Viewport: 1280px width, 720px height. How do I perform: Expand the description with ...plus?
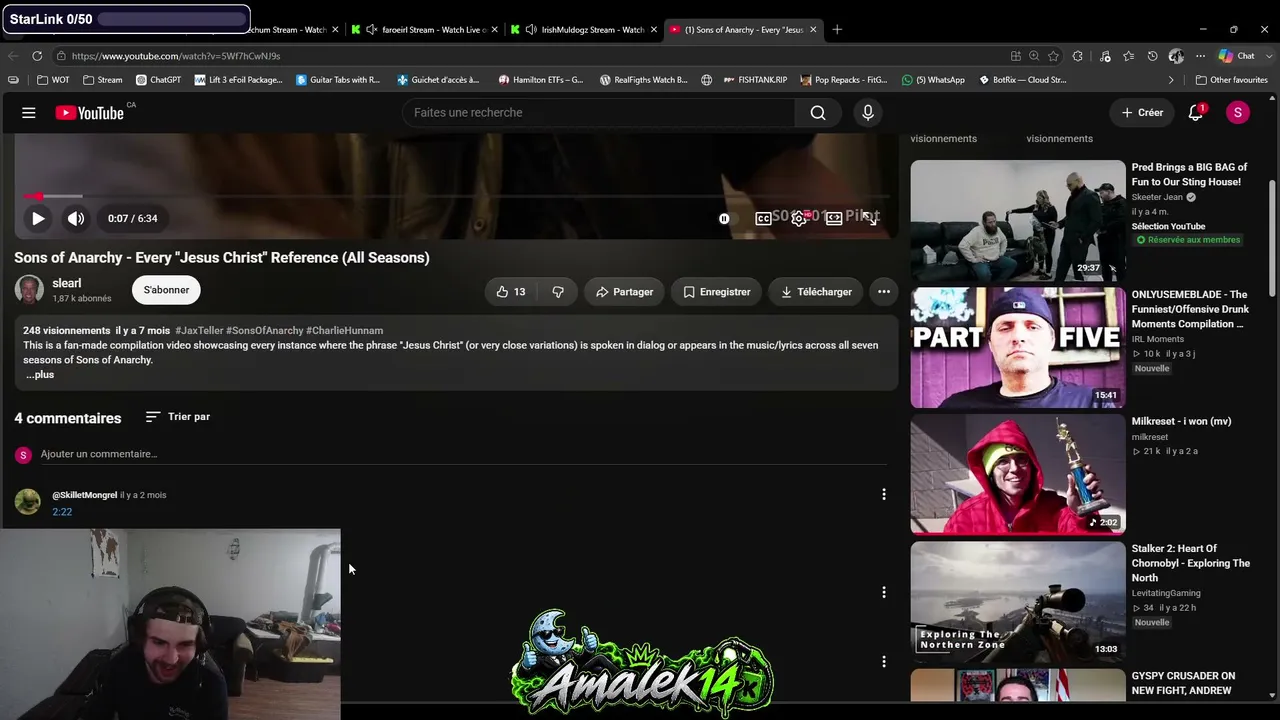40,375
